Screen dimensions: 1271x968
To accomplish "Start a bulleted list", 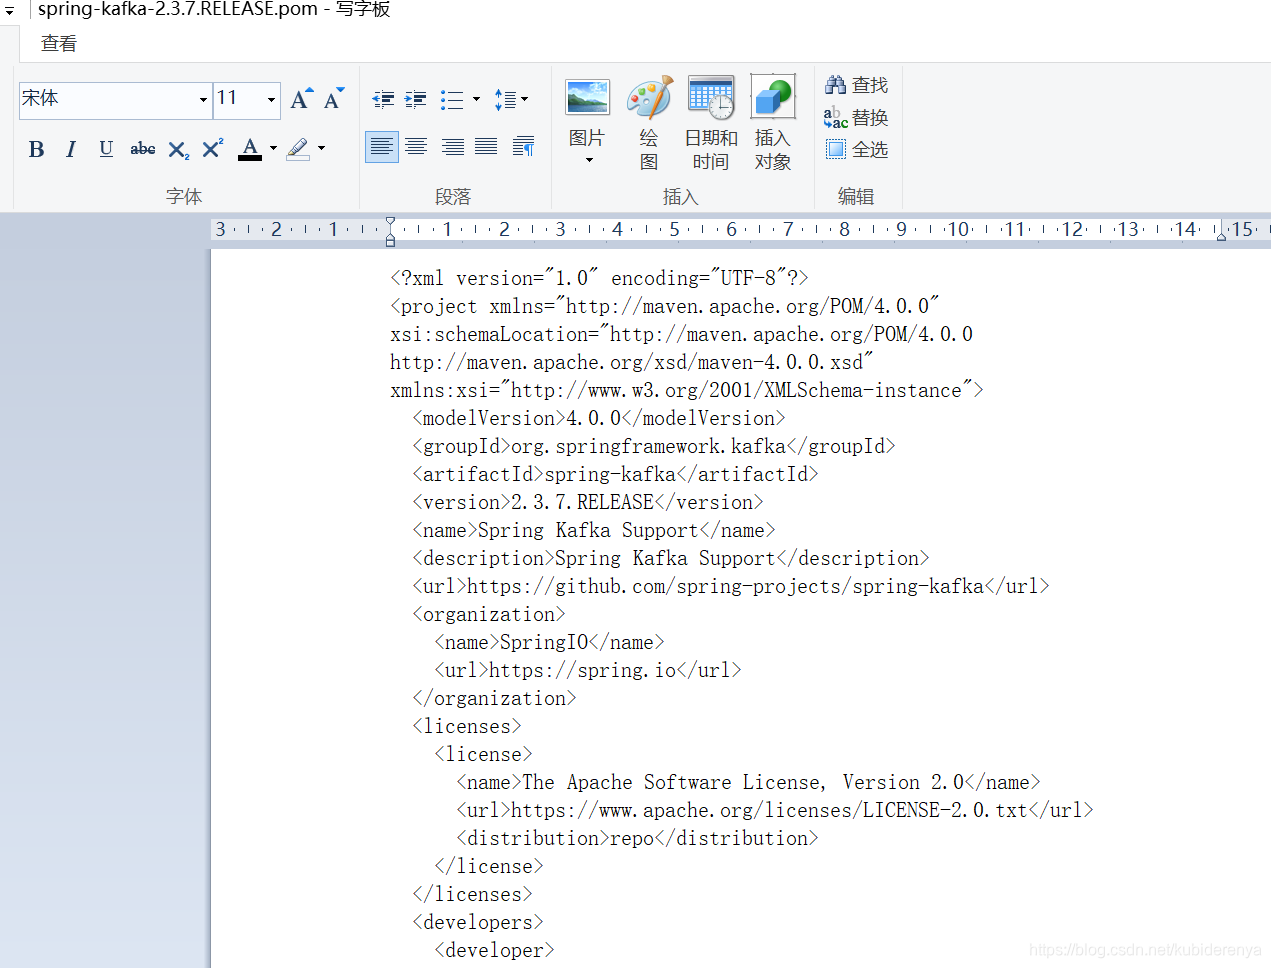I will click(x=452, y=99).
